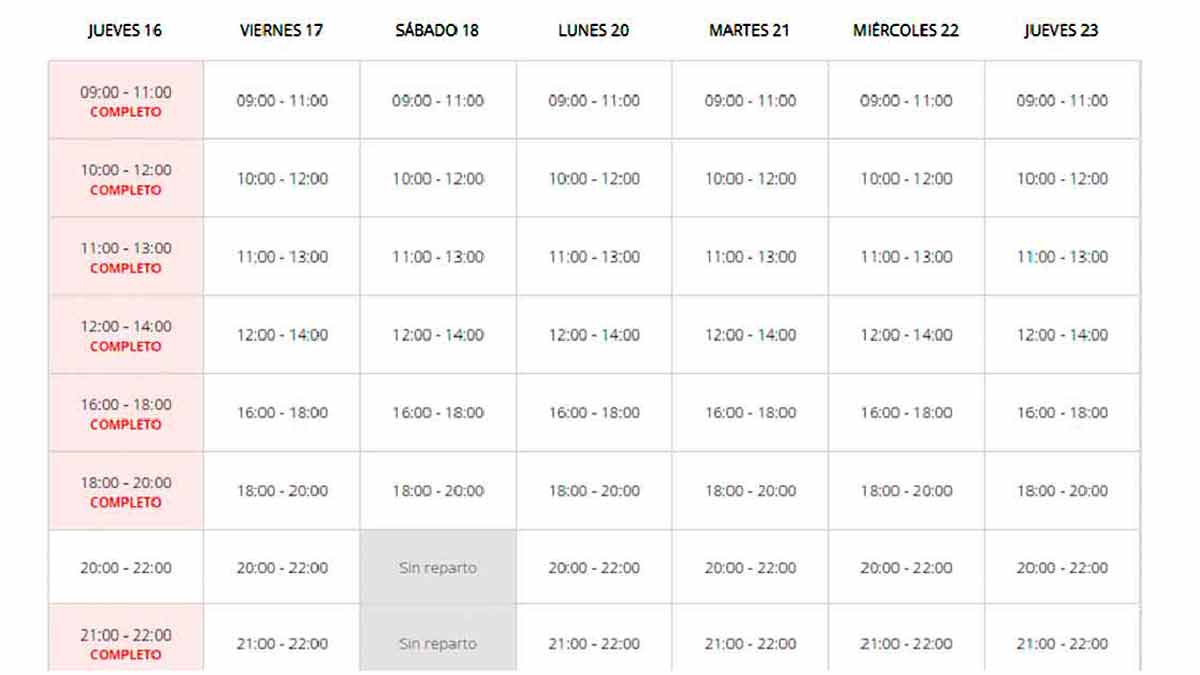1200x675 pixels.
Task: Pick Miércoles 22 slot 21:00 - 22:00
Action: 906,643
